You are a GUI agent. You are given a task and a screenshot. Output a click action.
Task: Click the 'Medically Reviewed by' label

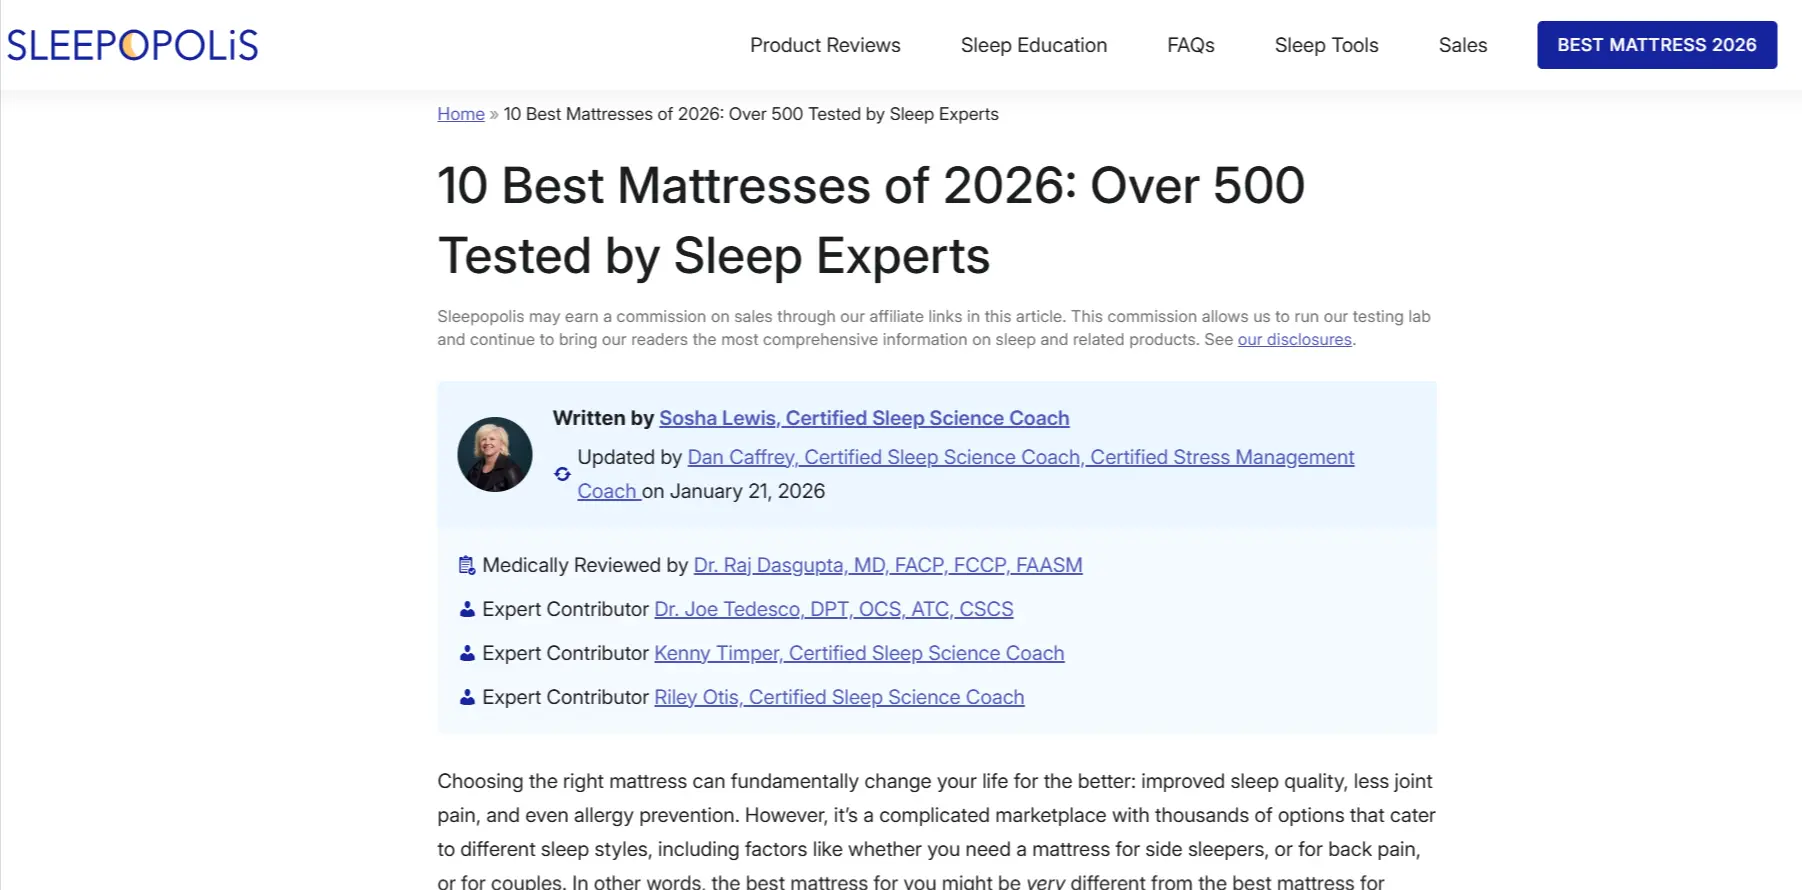pos(585,565)
